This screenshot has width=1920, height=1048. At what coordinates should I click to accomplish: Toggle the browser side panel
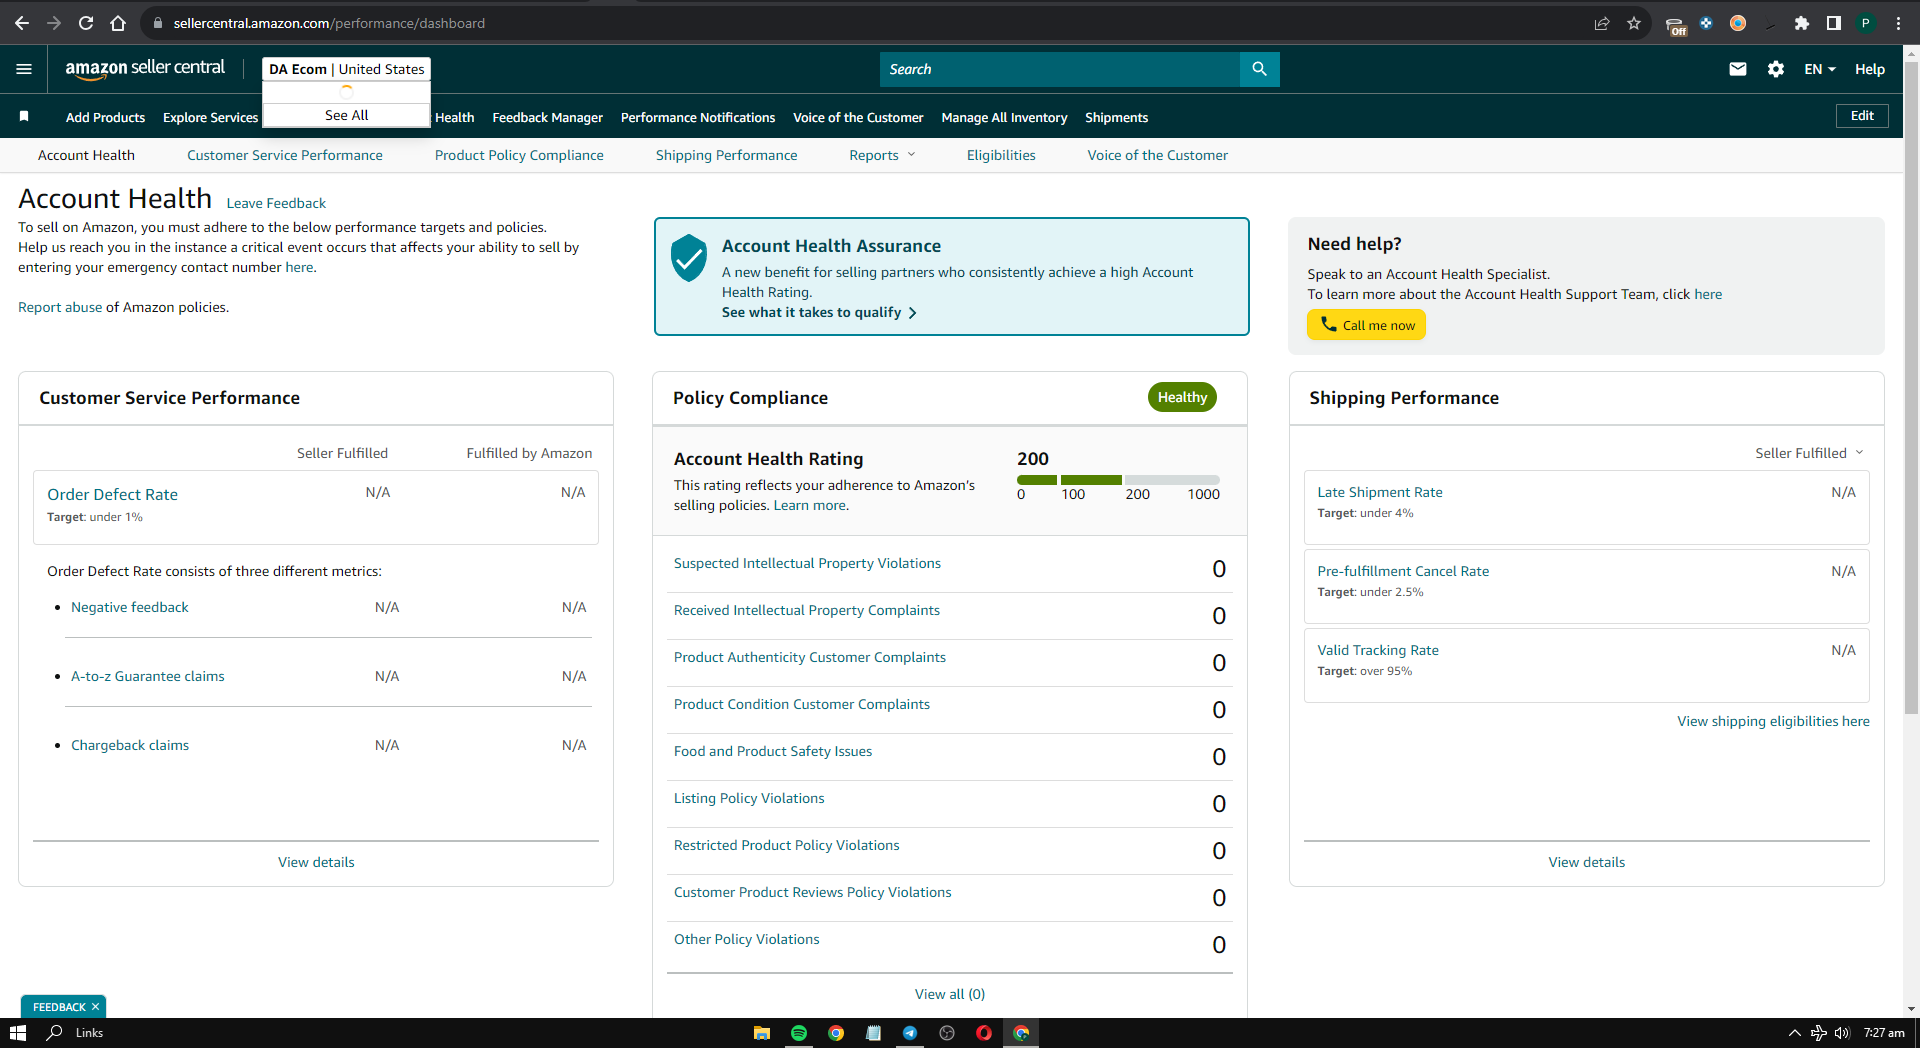[1834, 23]
